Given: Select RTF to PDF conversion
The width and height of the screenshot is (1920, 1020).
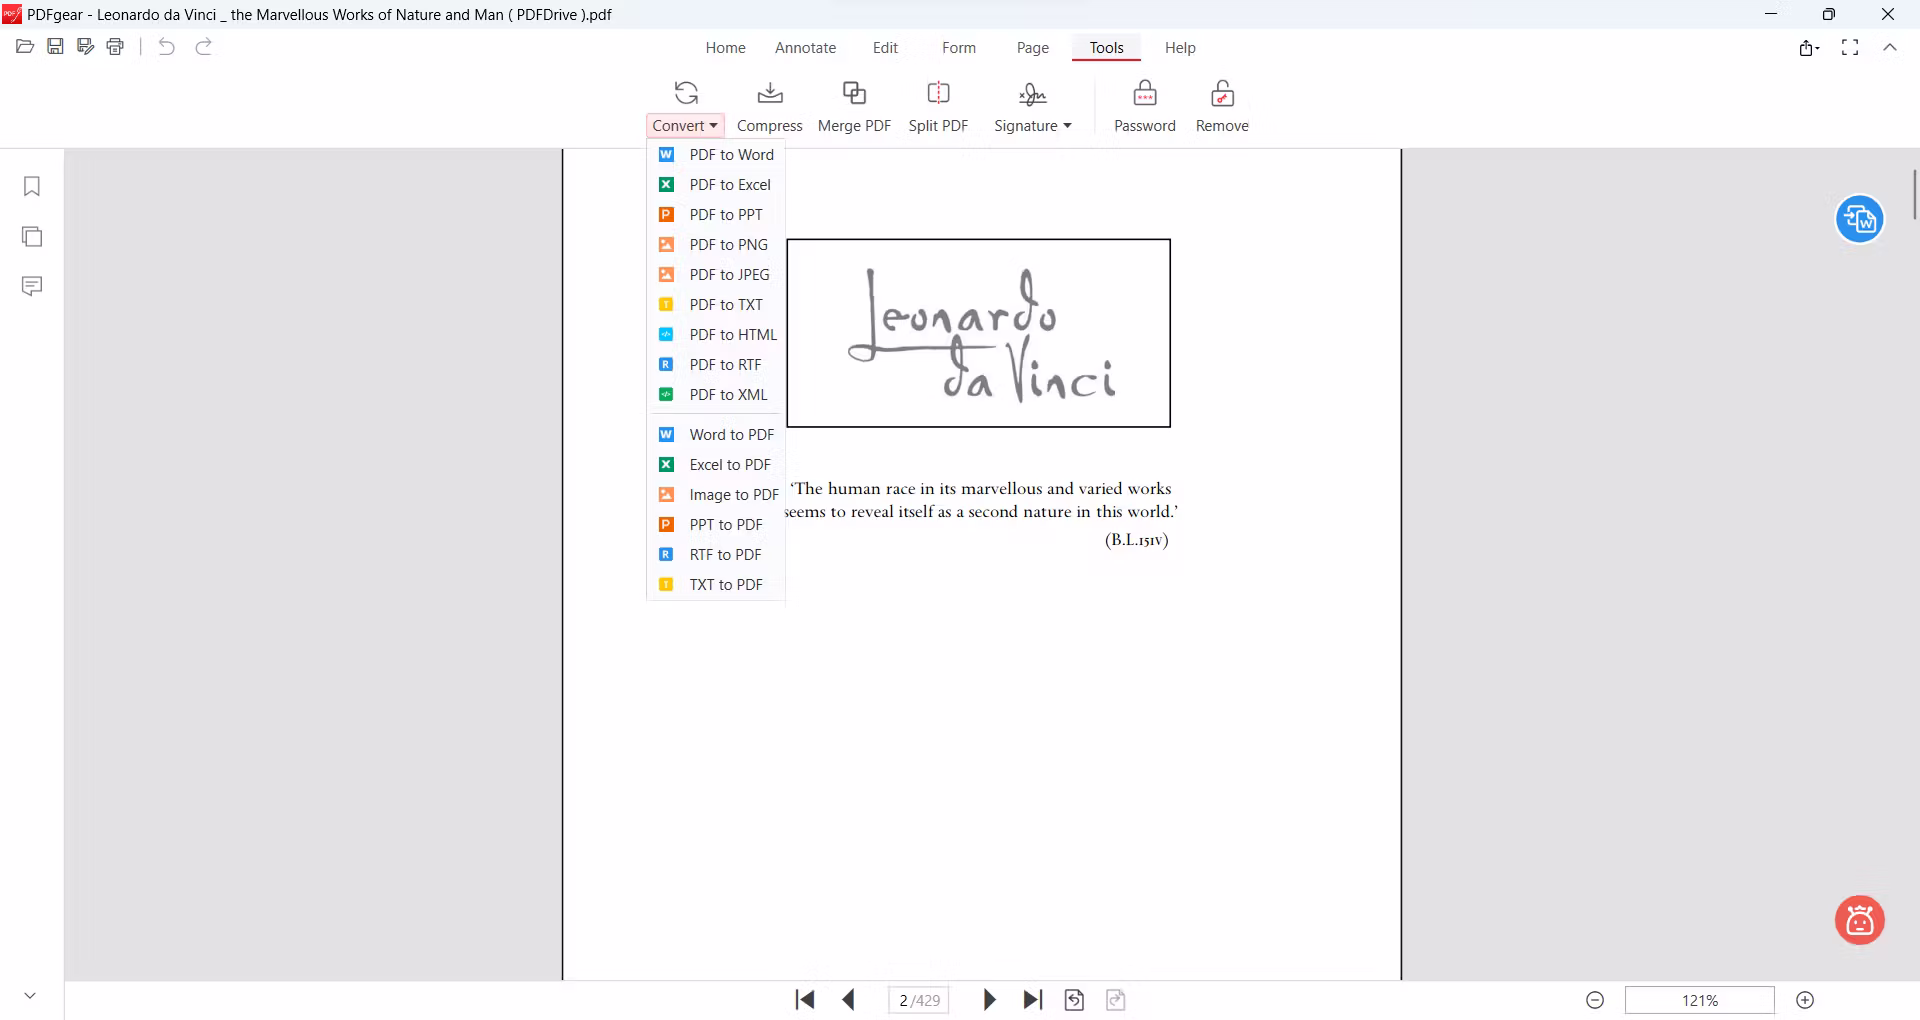Looking at the screenshot, I should (x=716, y=555).
